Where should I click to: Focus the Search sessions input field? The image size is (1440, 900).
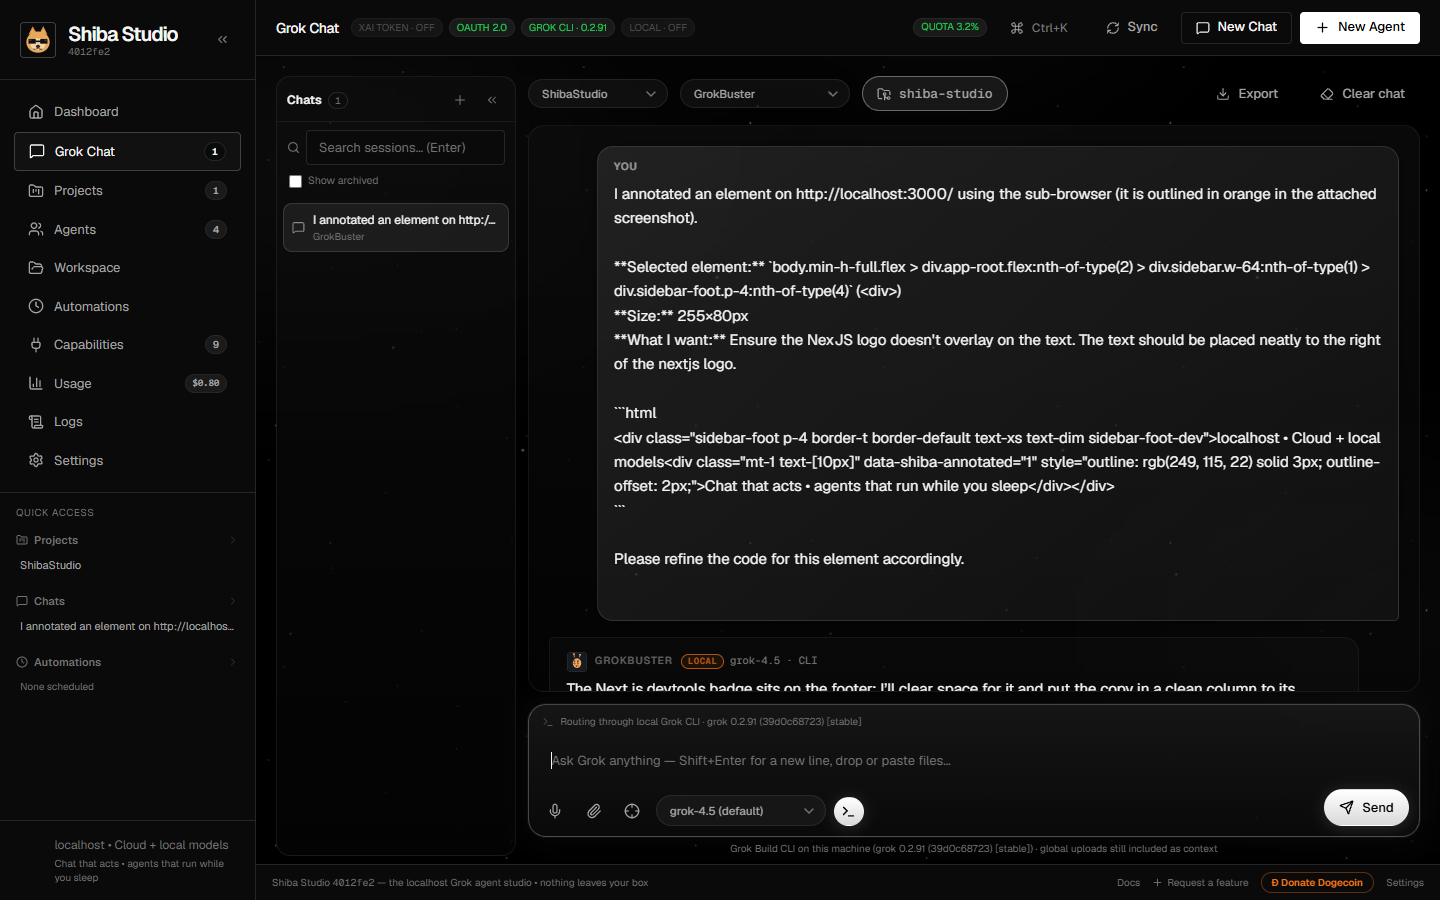click(x=405, y=148)
